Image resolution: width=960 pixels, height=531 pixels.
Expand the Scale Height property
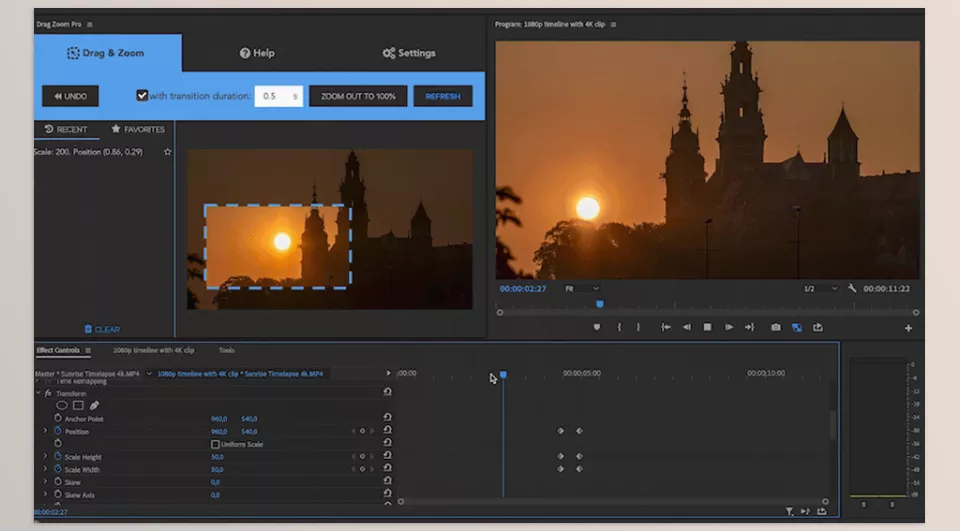[x=45, y=456]
